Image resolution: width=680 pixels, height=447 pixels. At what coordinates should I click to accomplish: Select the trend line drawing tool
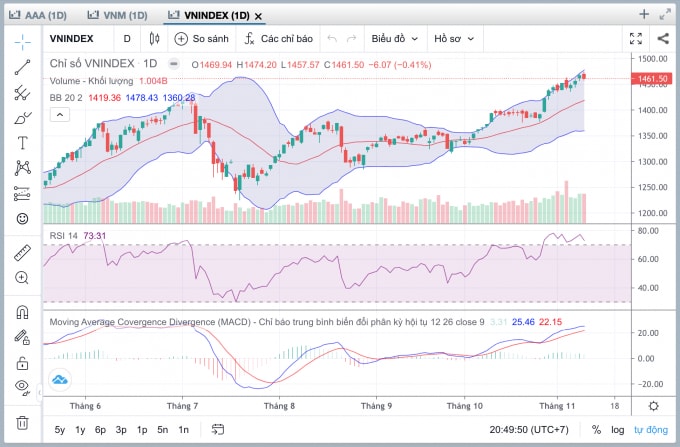pos(23,67)
